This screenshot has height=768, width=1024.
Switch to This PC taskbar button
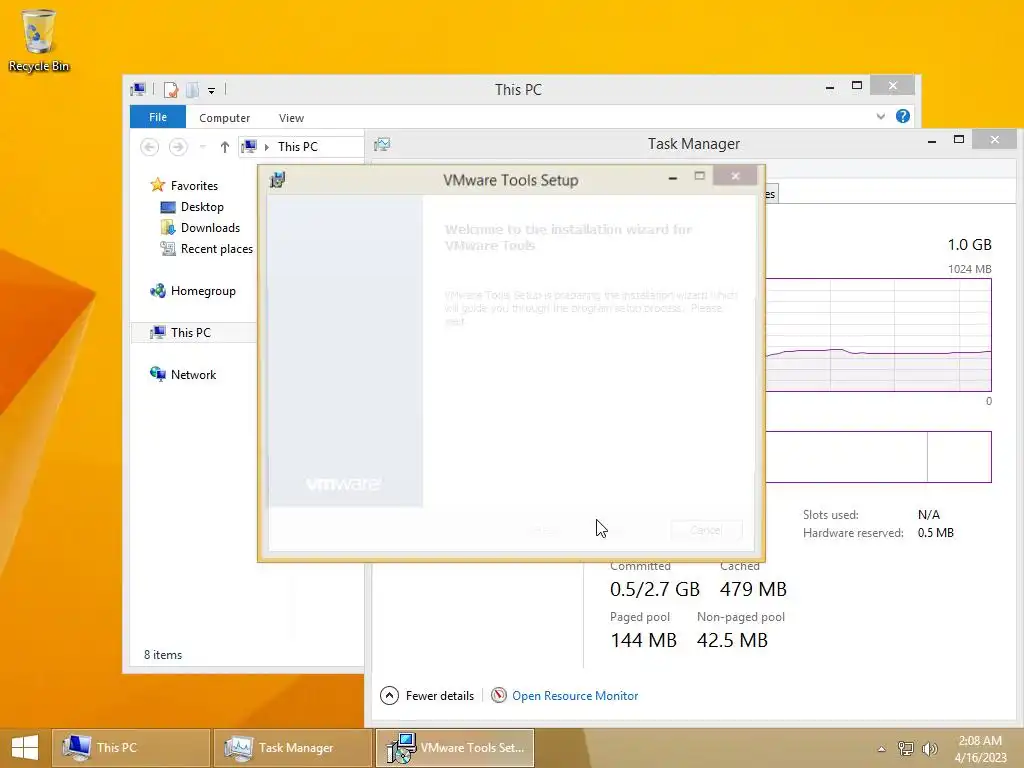coord(131,748)
